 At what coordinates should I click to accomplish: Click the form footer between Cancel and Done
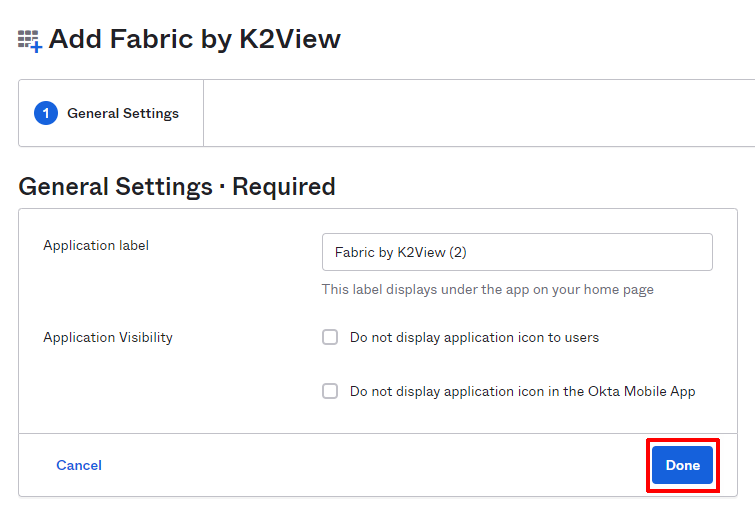click(x=370, y=465)
